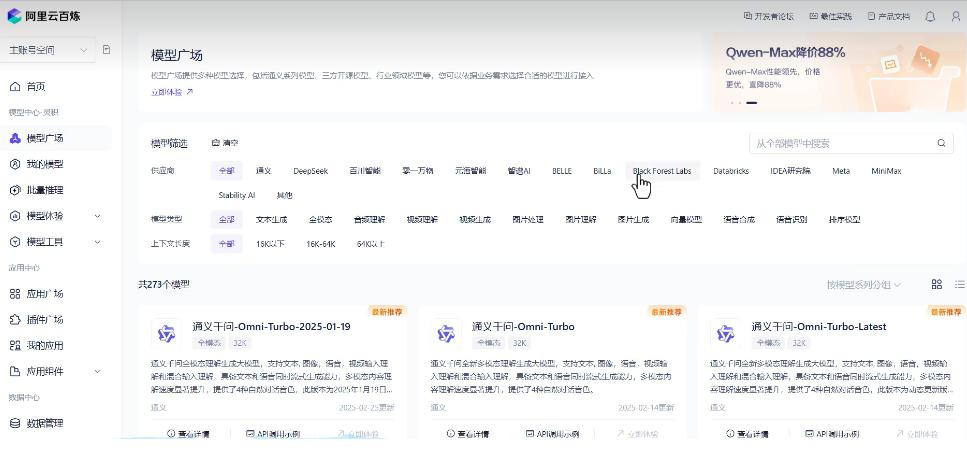The image size is (967, 461).
Task: Open 模型广场 in the sidebar
Action: pyautogui.click(x=56, y=138)
